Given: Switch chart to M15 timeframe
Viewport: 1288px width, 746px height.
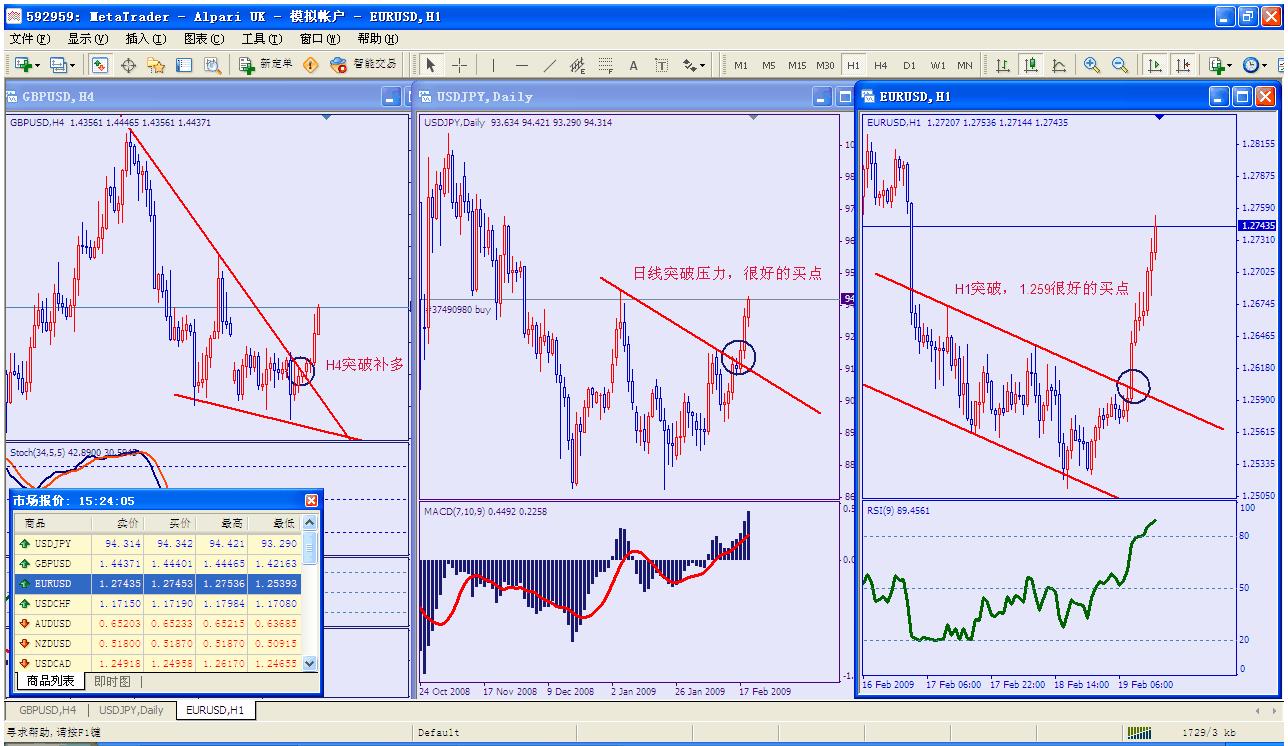Looking at the screenshot, I should point(797,65).
